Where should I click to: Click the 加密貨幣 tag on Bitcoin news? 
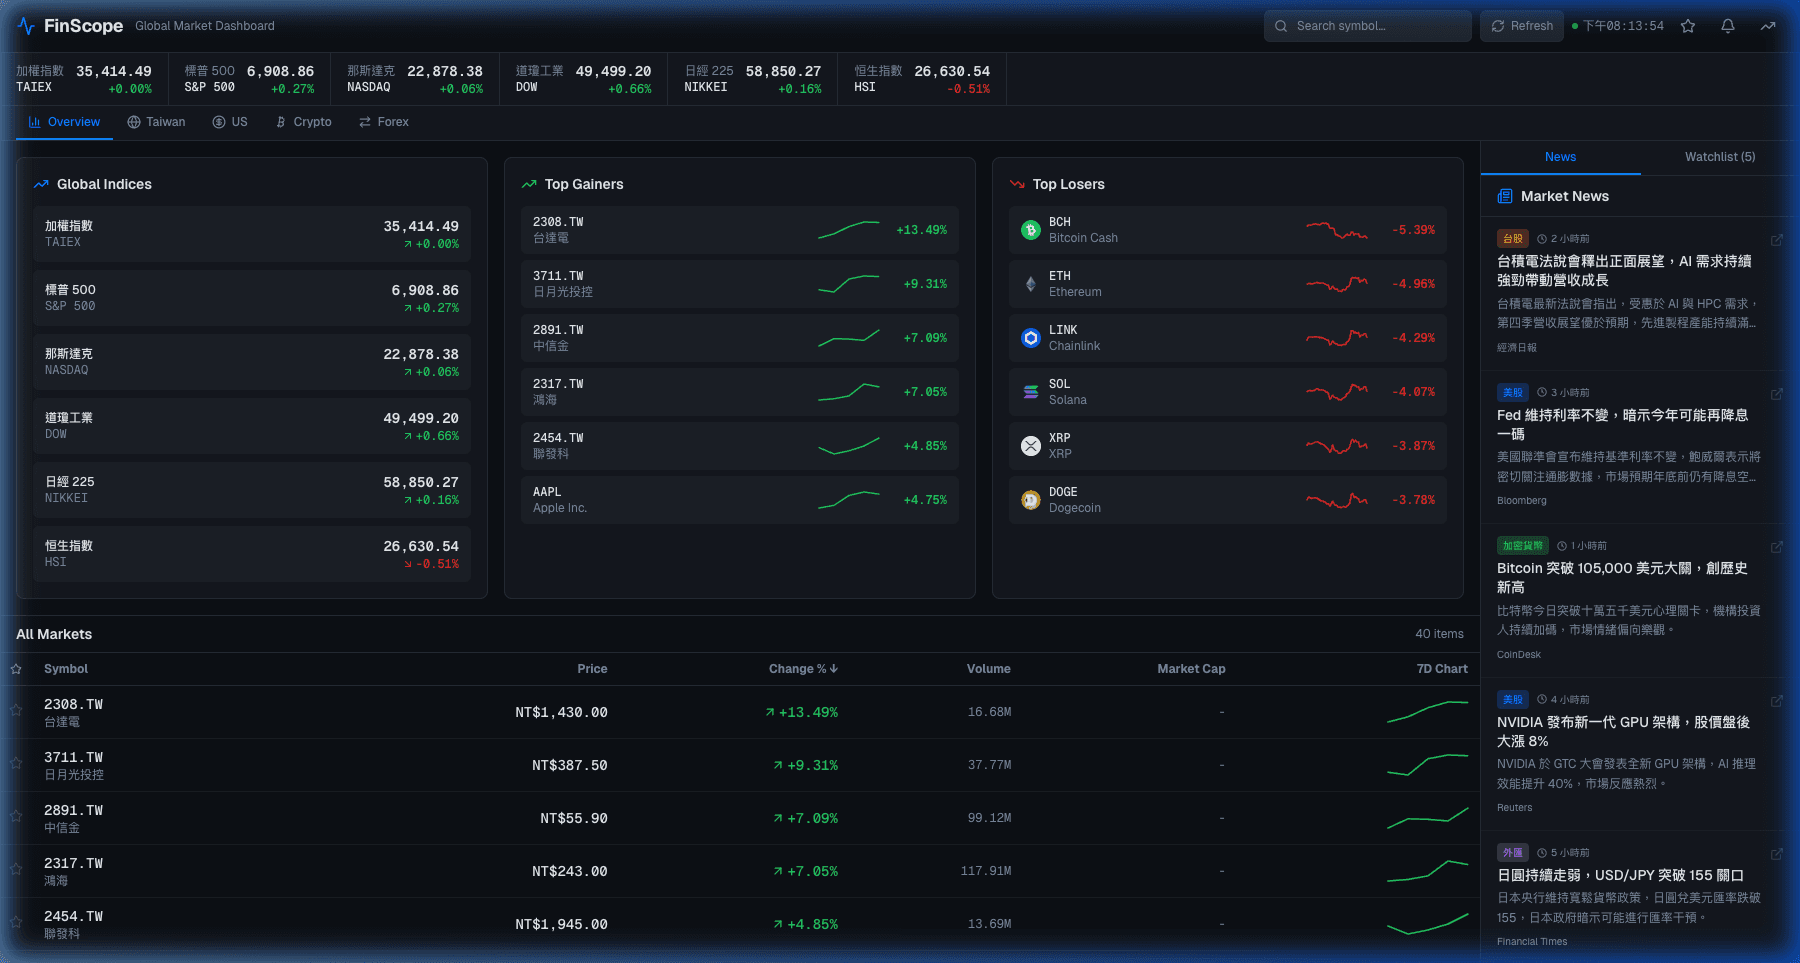[1523, 546]
